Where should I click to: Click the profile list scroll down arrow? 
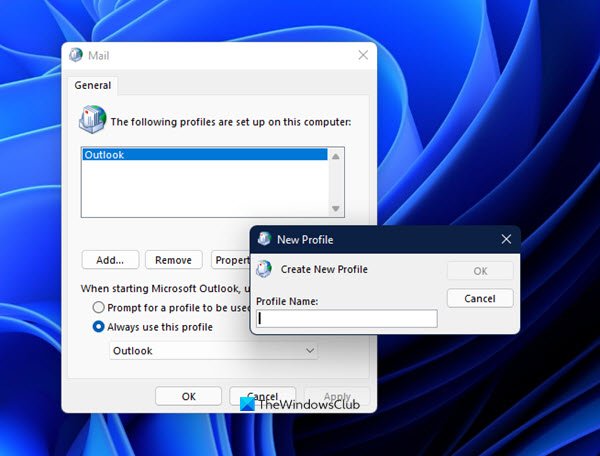point(336,208)
